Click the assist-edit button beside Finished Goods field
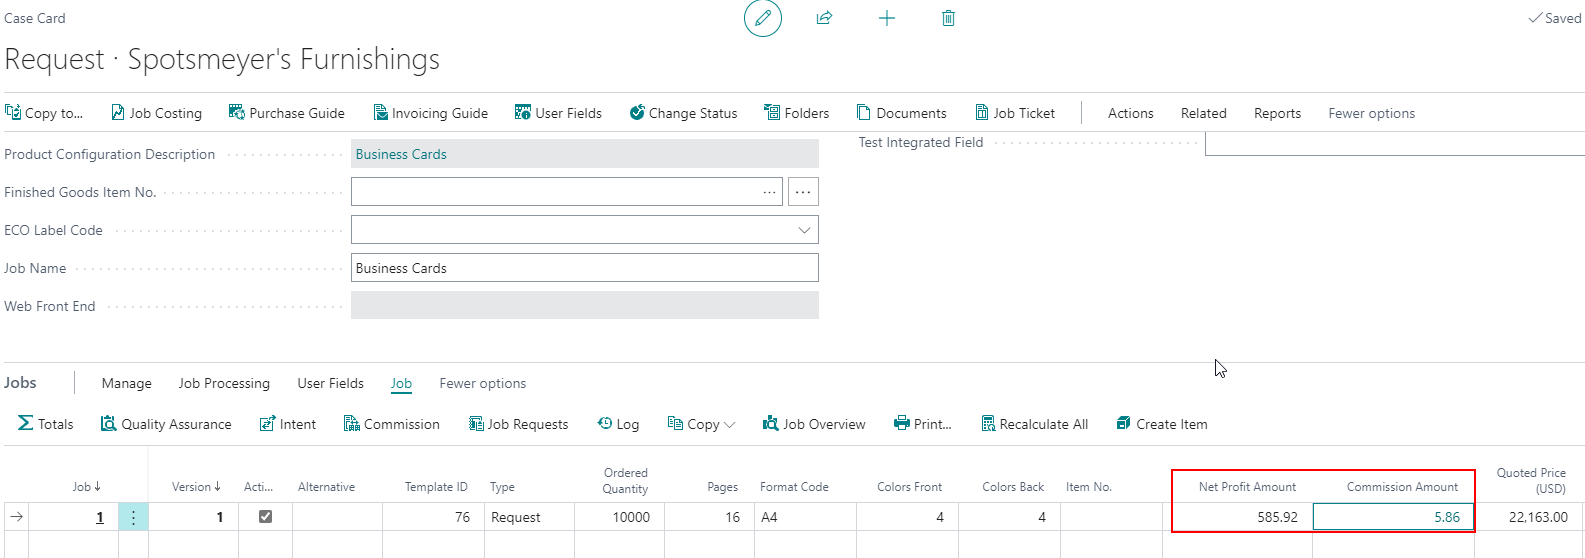 click(x=803, y=192)
